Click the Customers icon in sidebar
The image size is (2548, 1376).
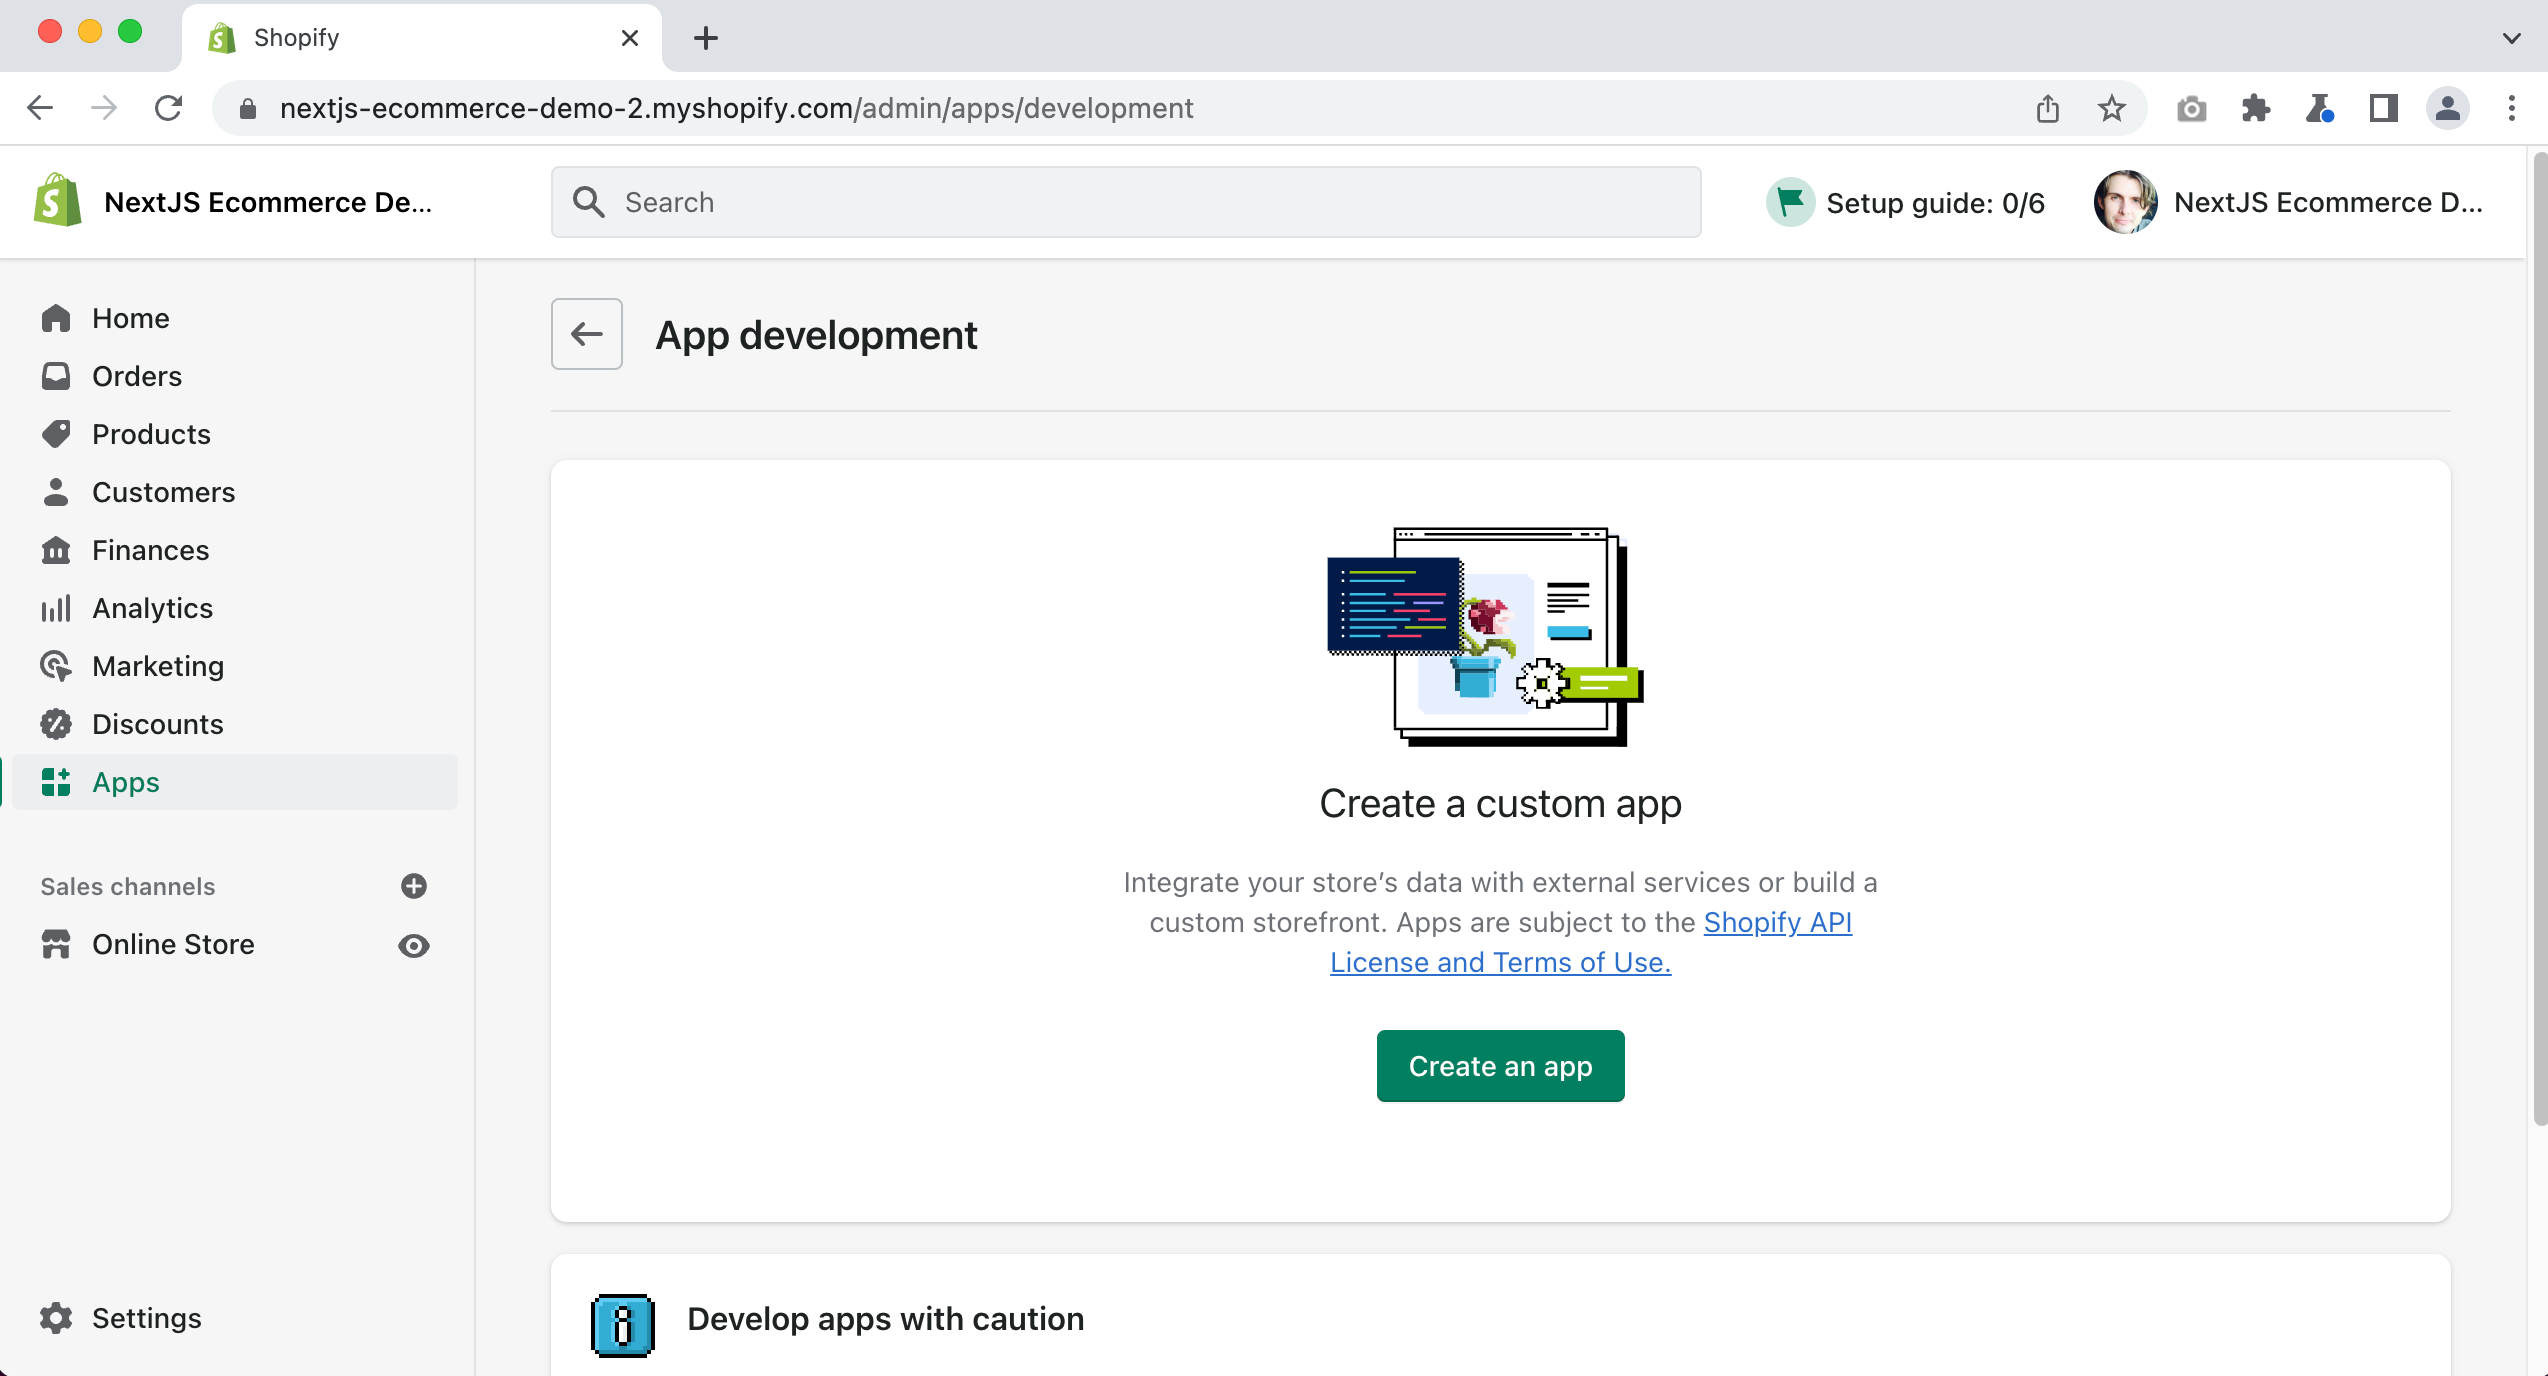click(x=56, y=491)
